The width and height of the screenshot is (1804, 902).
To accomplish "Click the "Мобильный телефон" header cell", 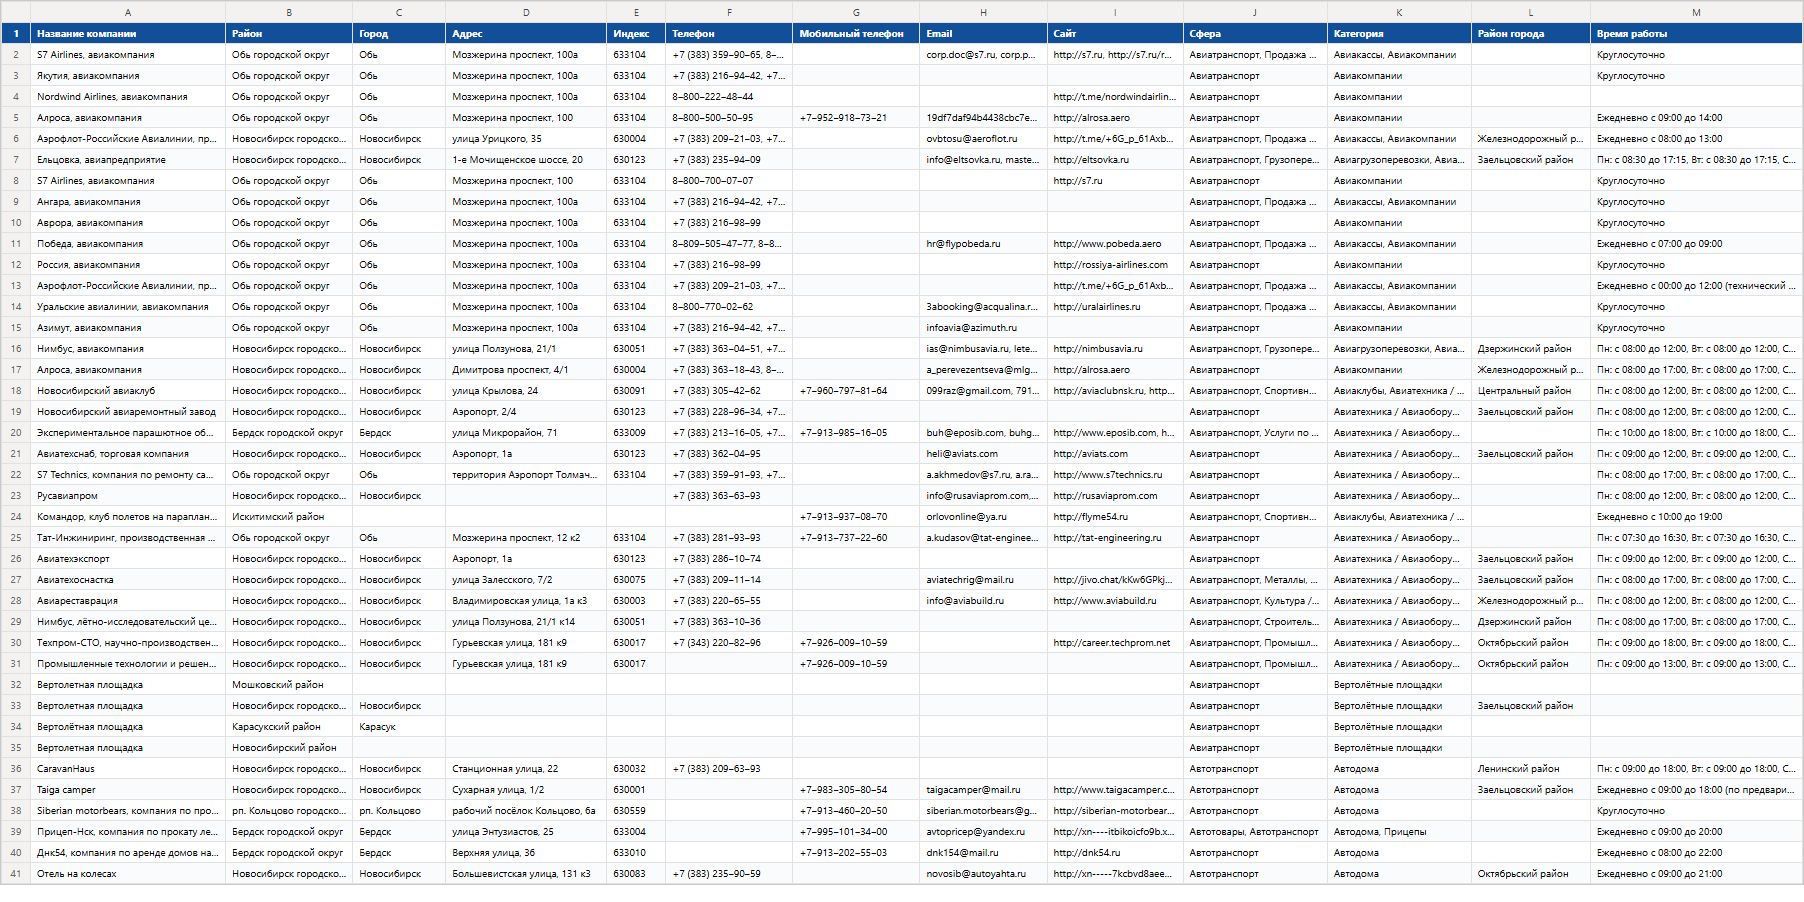I will pos(856,34).
